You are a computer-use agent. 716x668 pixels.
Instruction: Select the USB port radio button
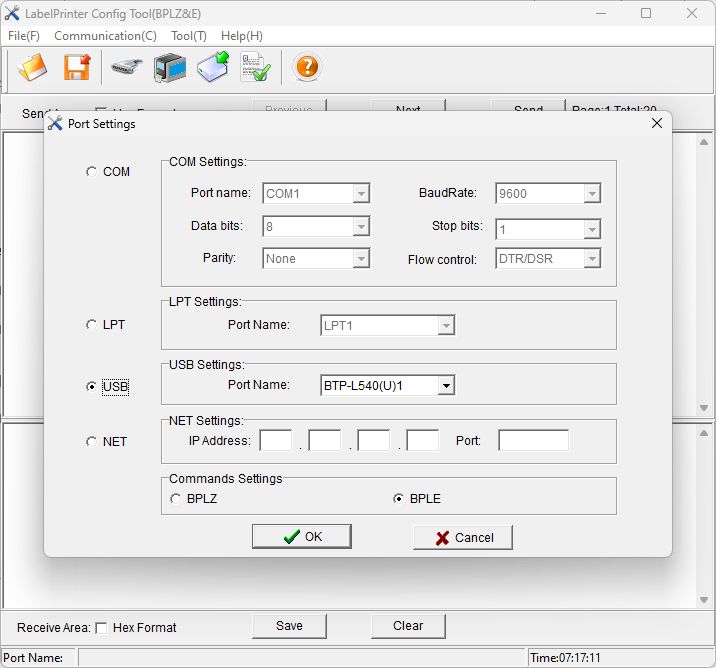click(x=91, y=387)
